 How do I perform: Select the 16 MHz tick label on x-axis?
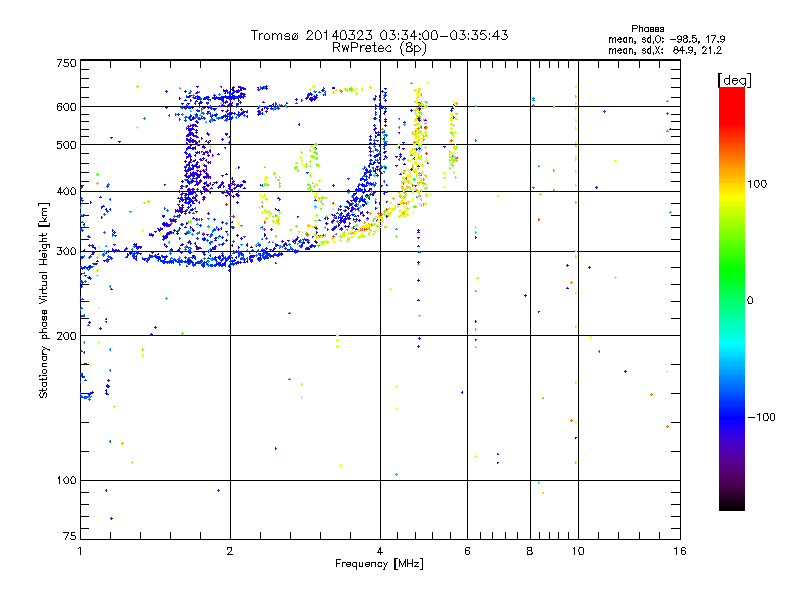[680, 551]
